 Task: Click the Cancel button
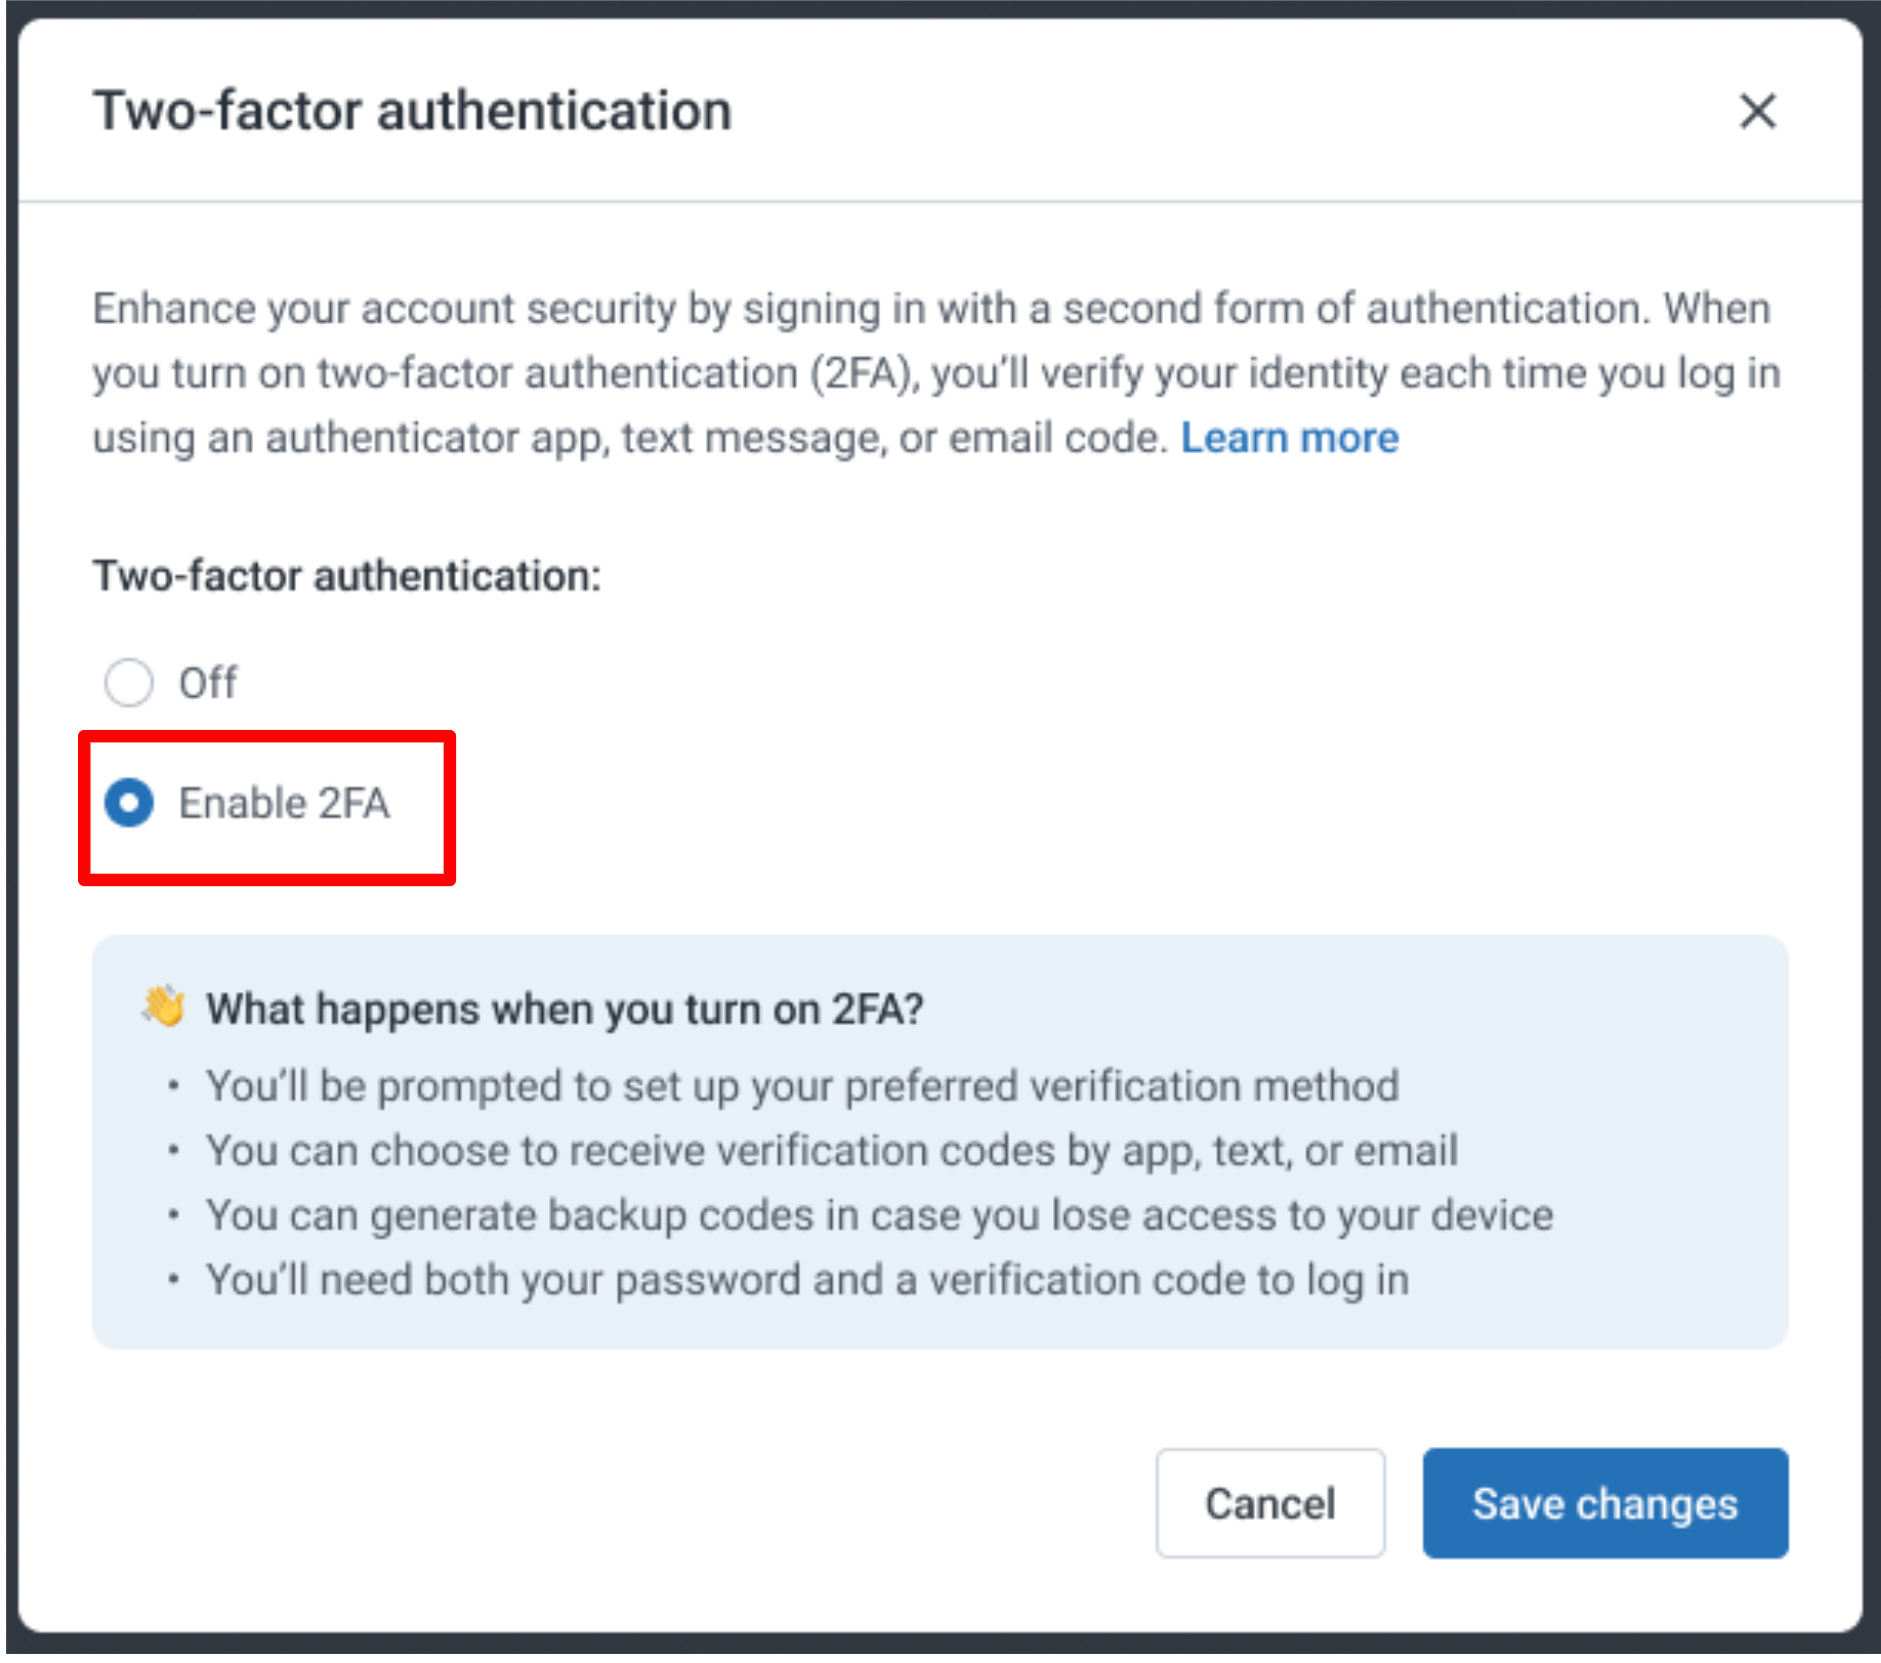[x=1269, y=1503]
